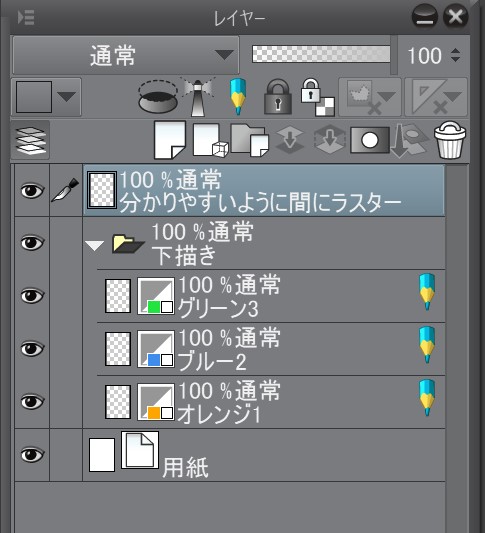Viewport: 485px width, 533px height.
Task: Toggle the Lock Layer padlock icon
Action: pyautogui.click(x=278, y=97)
